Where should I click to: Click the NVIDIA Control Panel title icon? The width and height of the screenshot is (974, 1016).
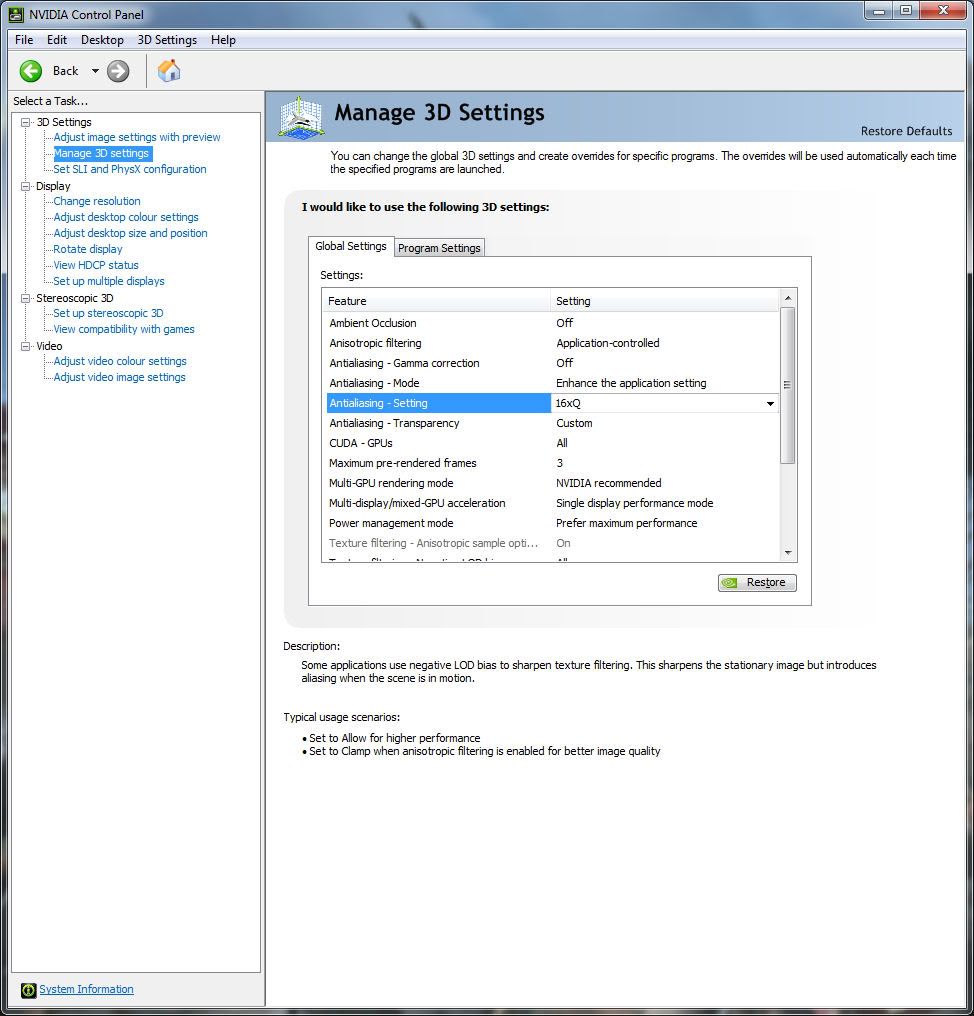tap(16, 14)
